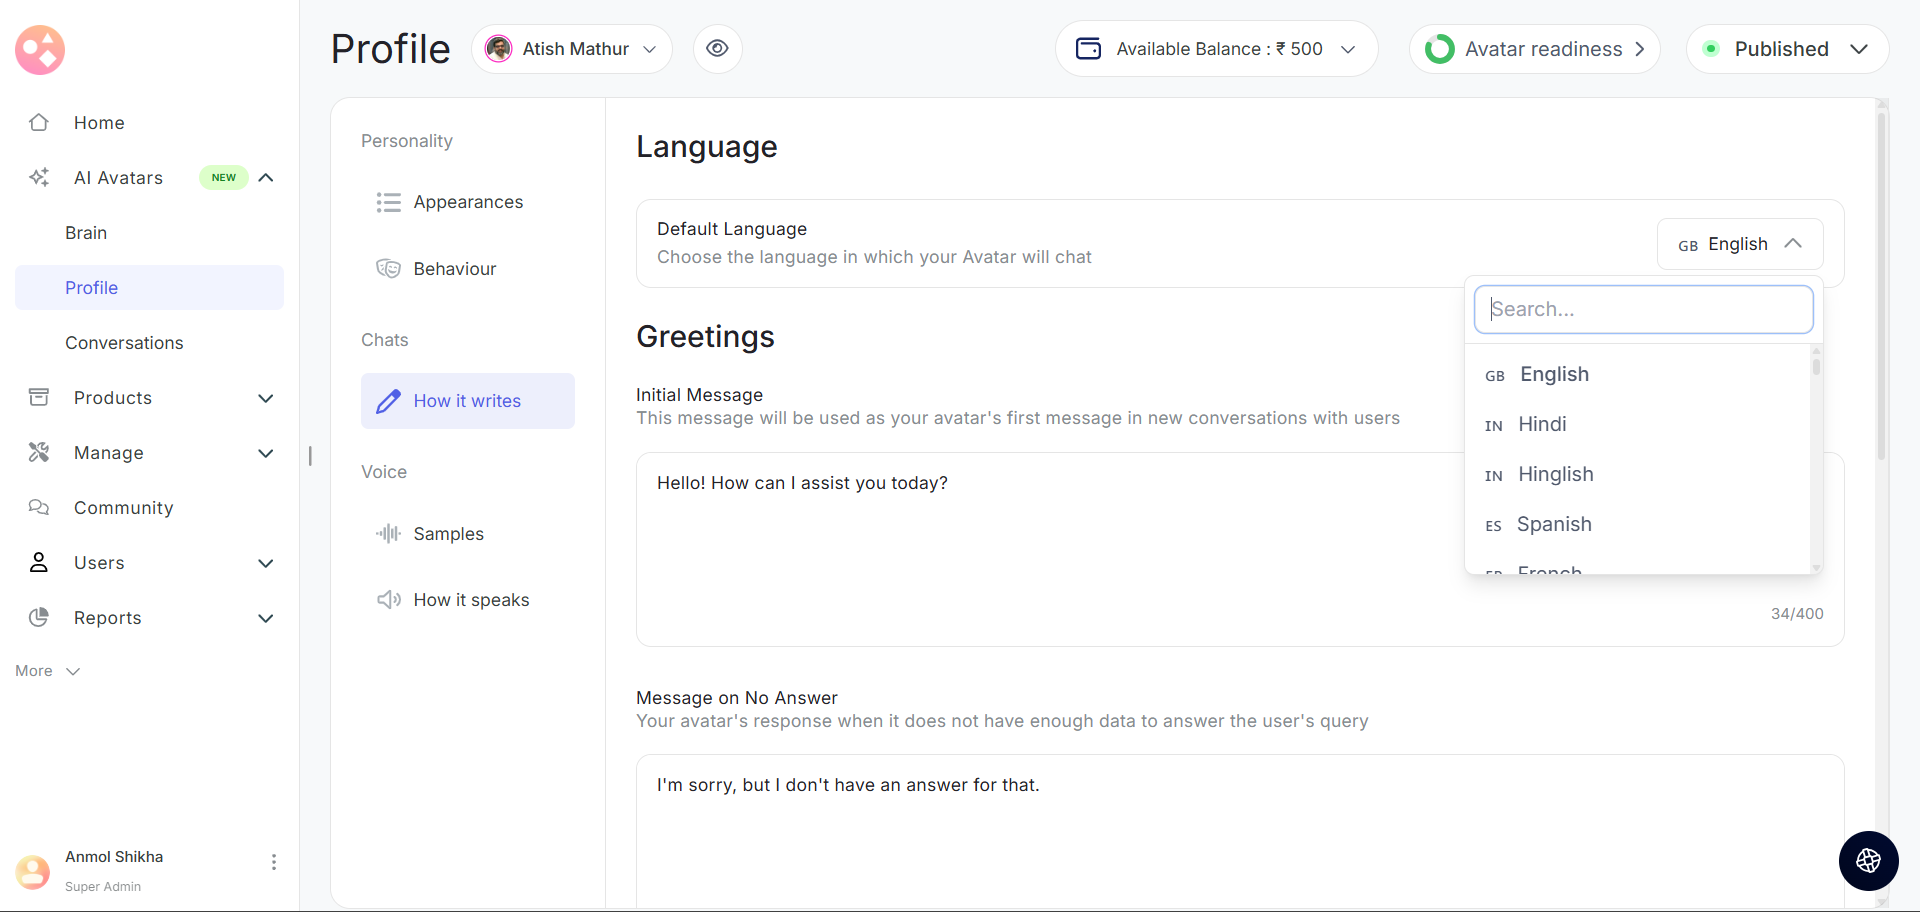Go to Conversations in sidebar
Image resolution: width=1920 pixels, height=912 pixels.
pyautogui.click(x=124, y=343)
